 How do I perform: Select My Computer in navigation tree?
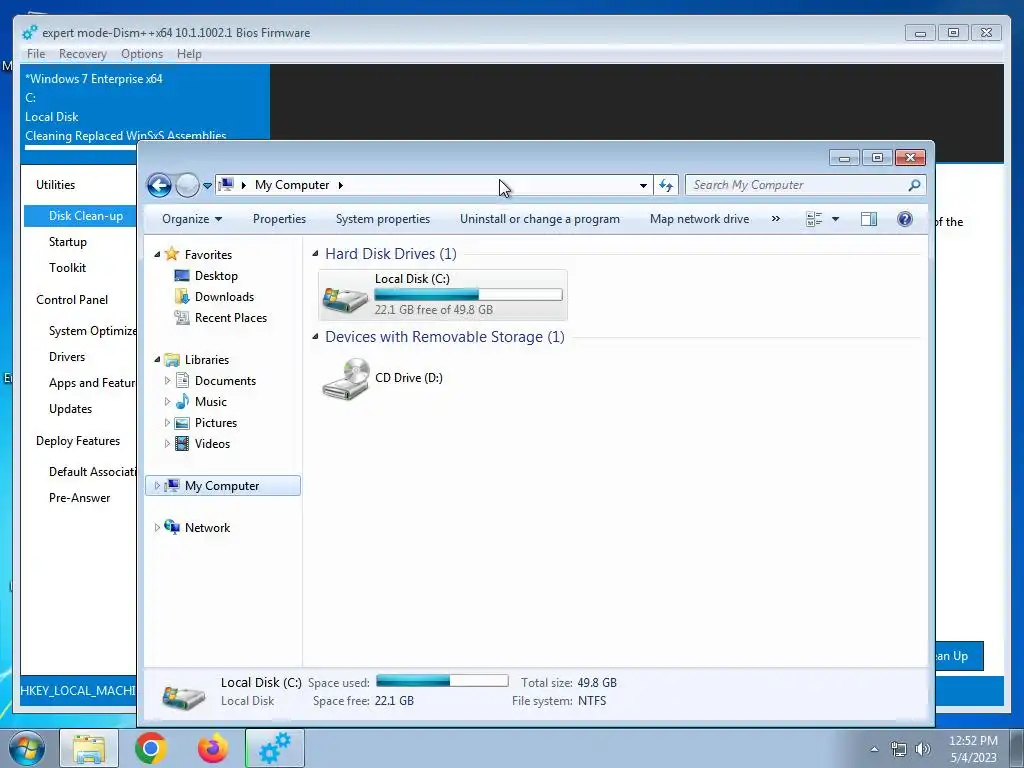(222, 485)
